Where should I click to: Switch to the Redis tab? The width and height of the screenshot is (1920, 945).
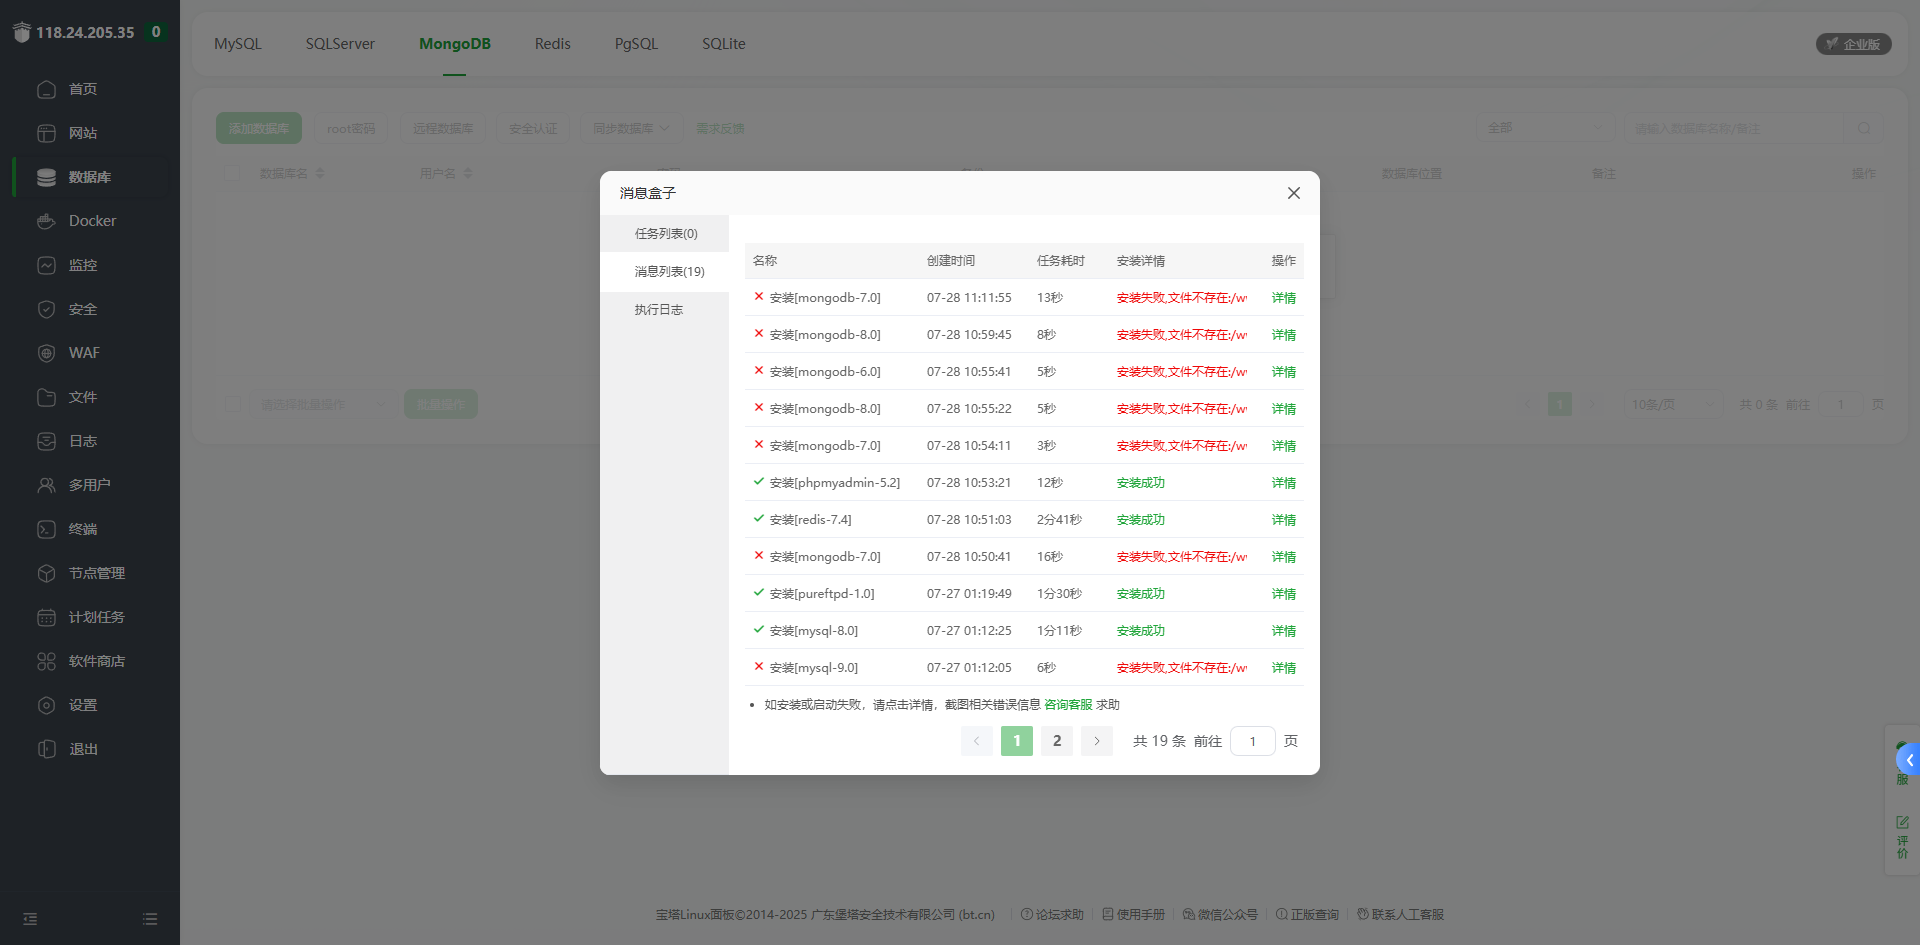pos(552,44)
